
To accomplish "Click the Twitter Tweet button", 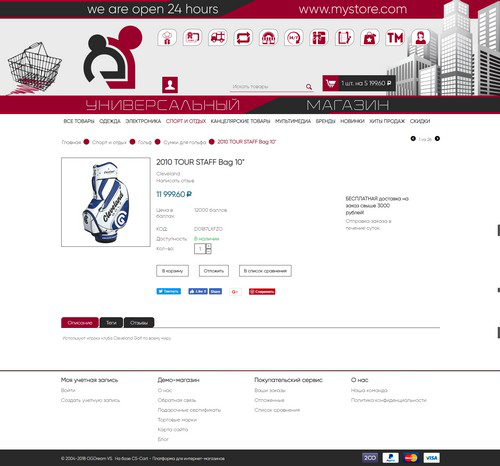I will (x=169, y=291).
